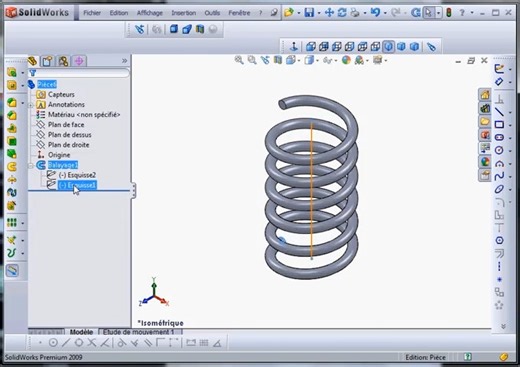Open the Apply scene dropdown arrow
The width and height of the screenshot is (520, 367).
368,60
